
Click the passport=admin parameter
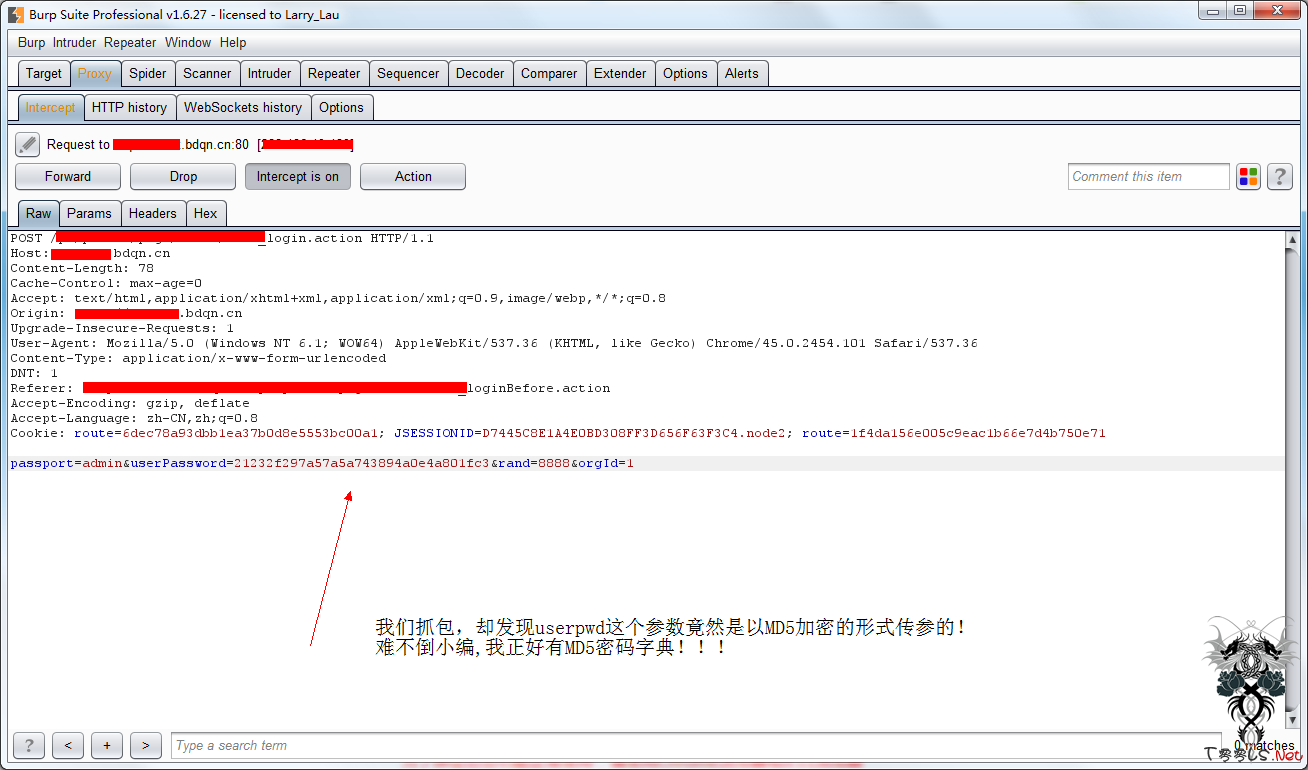66,463
